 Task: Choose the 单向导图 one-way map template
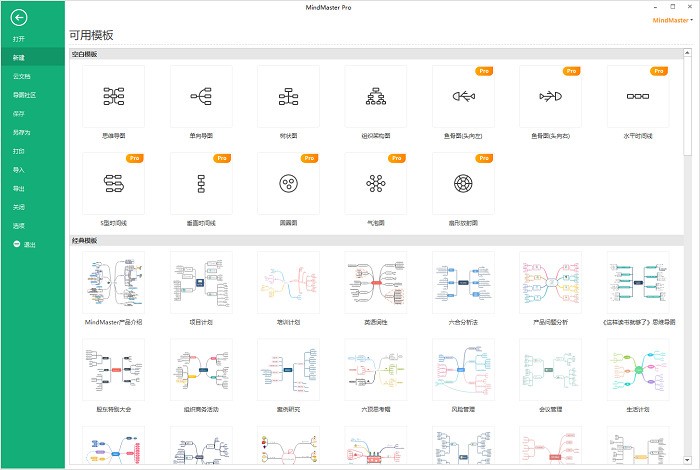(x=201, y=96)
